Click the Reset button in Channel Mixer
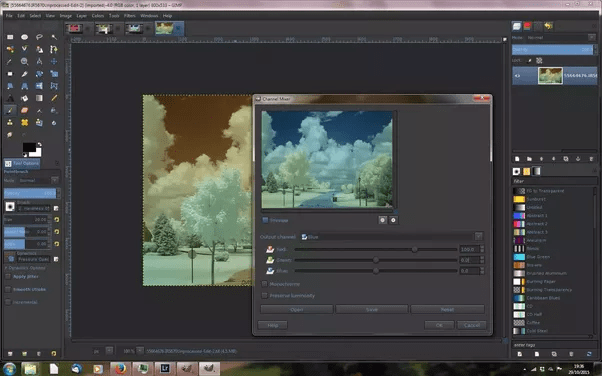602x376 pixels. [447, 309]
